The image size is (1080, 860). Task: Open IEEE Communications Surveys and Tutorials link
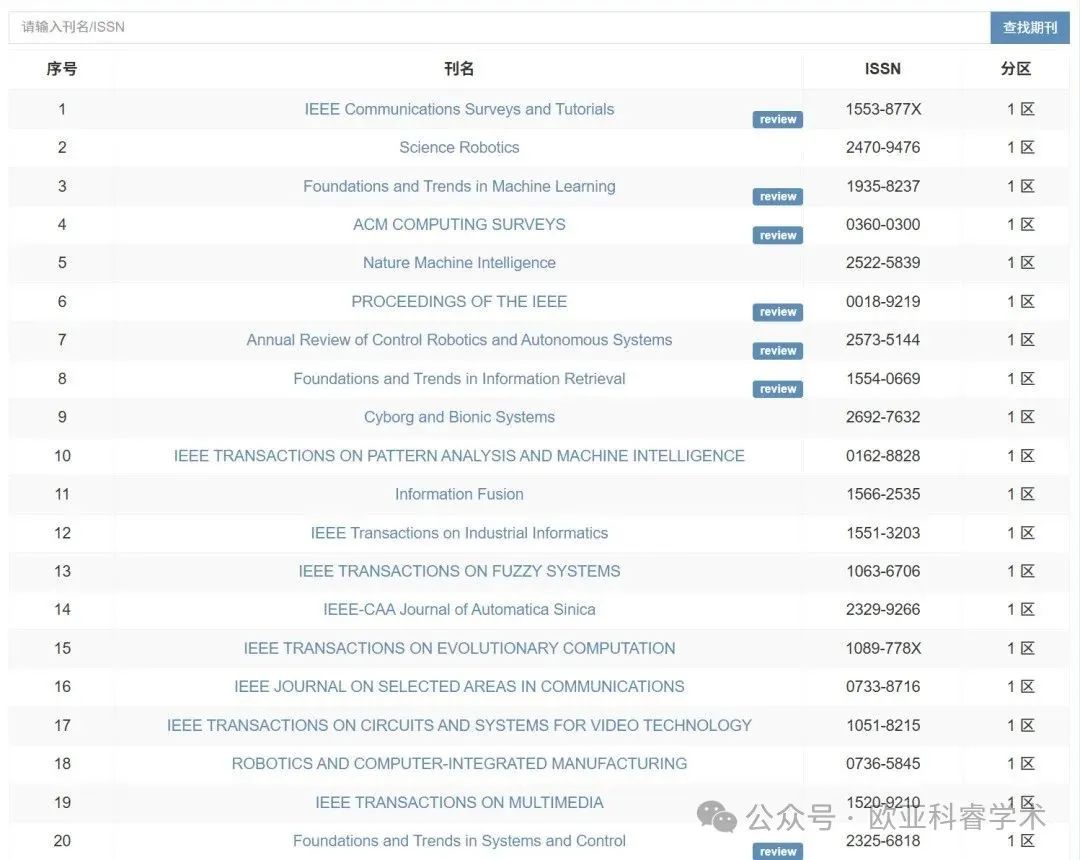click(x=459, y=109)
